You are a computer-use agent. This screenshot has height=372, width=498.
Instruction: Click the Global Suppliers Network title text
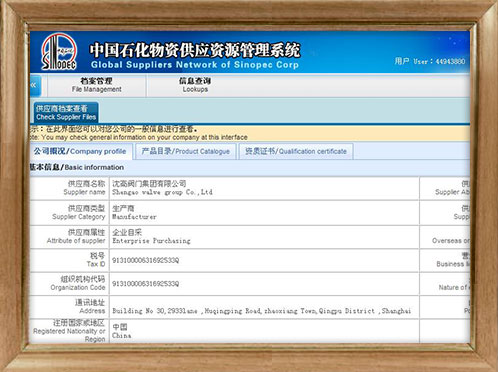(195, 65)
